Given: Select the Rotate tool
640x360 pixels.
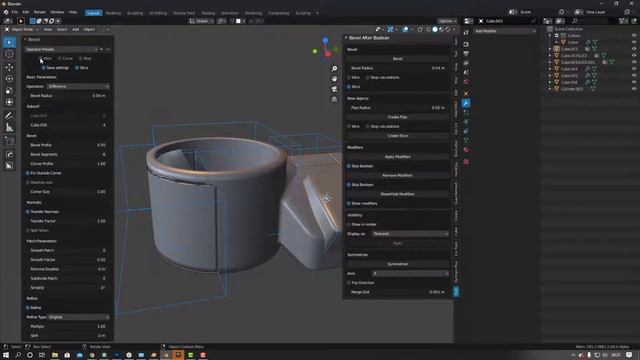Looking at the screenshot, I should pyautogui.click(x=9, y=79).
